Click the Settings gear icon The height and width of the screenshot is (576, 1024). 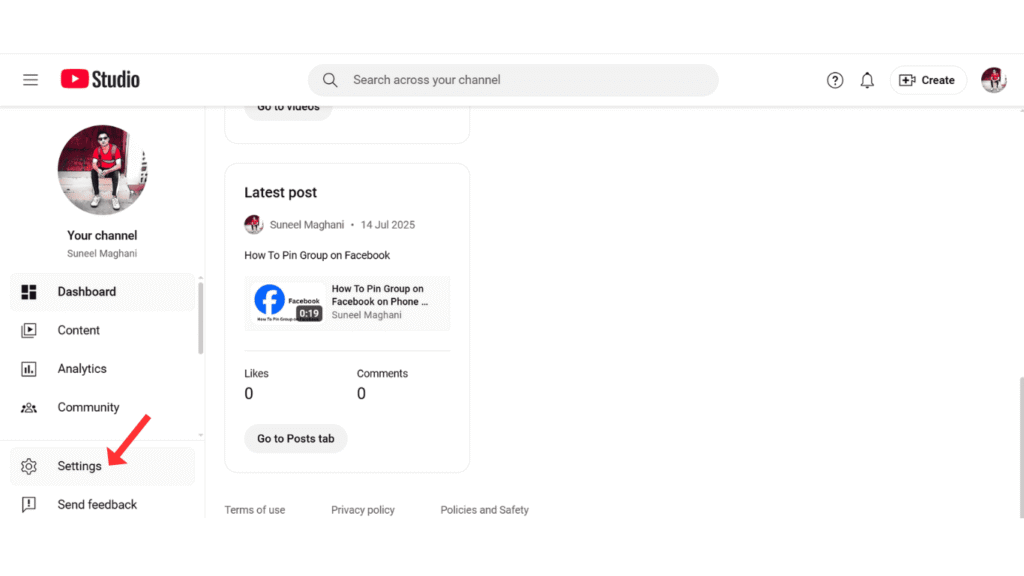click(x=29, y=466)
